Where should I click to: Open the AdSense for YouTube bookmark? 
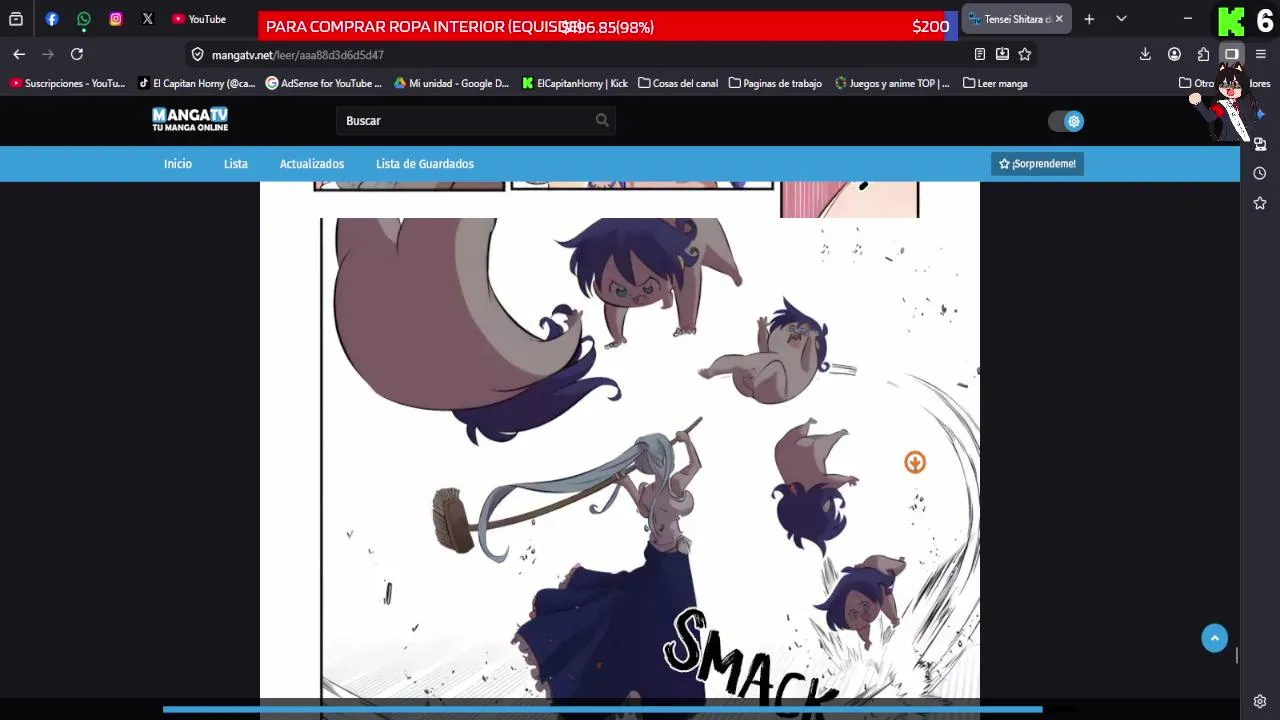click(x=324, y=84)
